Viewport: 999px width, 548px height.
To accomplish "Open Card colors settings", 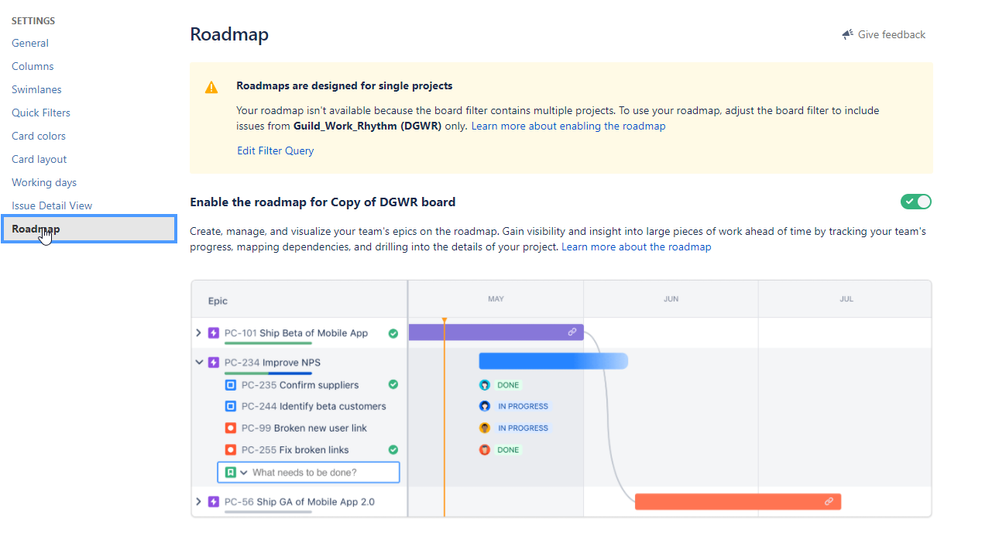I will click(x=38, y=136).
